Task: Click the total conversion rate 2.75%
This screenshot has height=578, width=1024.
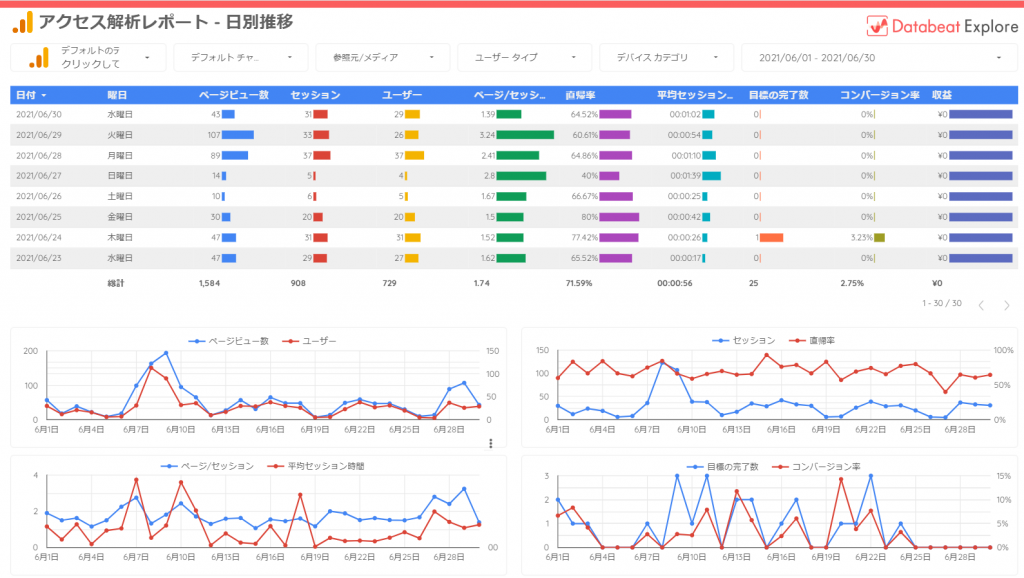Action: (852, 283)
